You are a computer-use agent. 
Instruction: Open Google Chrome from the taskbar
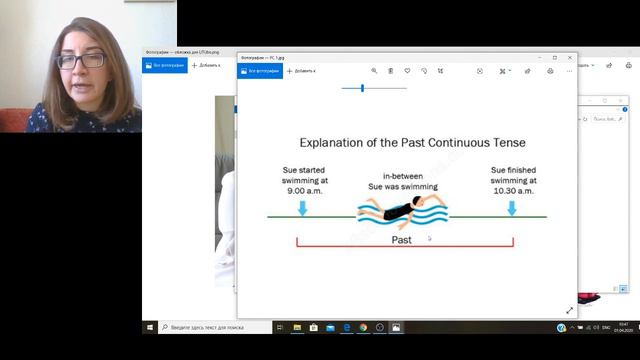(363, 327)
